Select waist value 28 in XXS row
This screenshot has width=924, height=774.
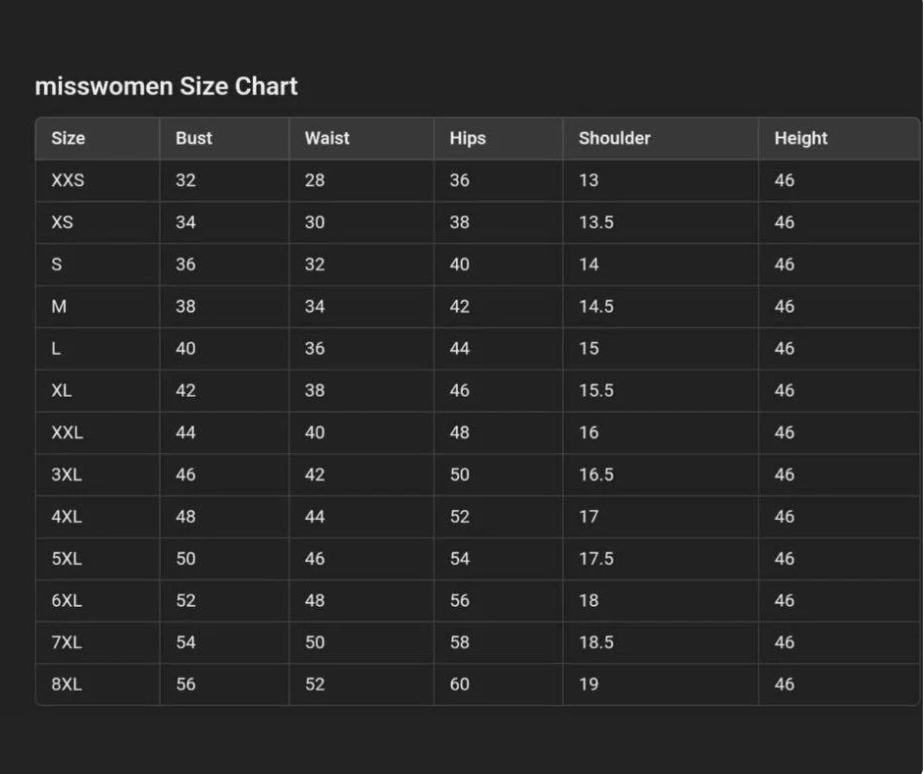(315, 181)
